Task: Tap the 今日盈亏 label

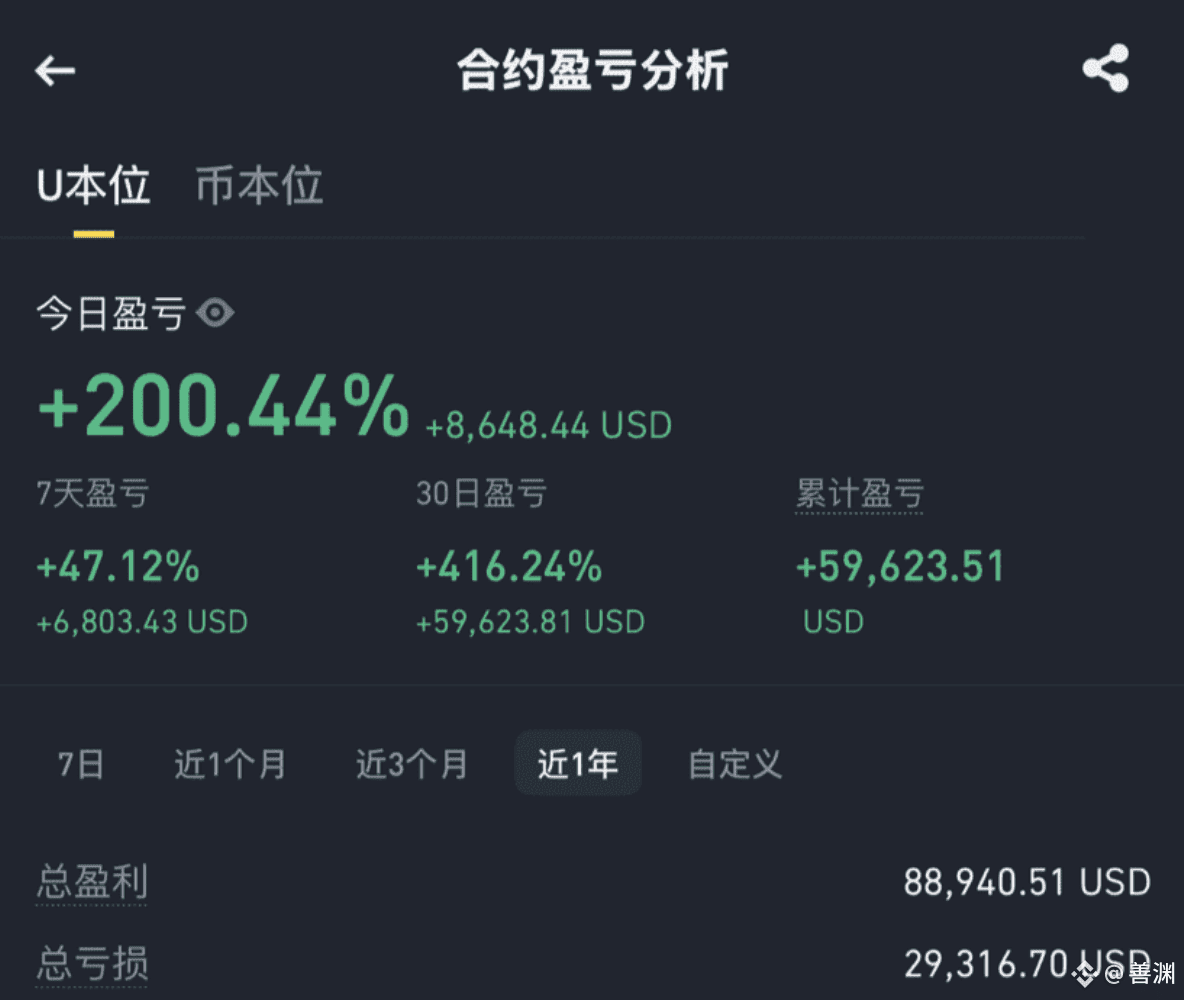Action: [x=111, y=314]
